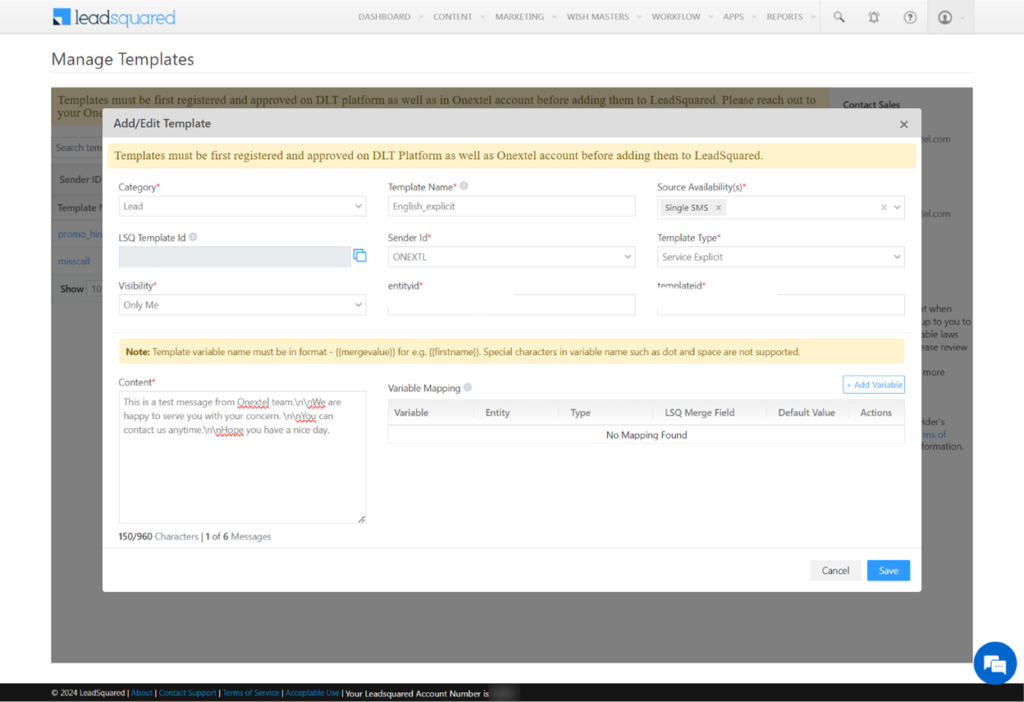Viewport: 1024px width, 702px height.
Task: Click the Default Value column header
Action: tap(807, 413)
